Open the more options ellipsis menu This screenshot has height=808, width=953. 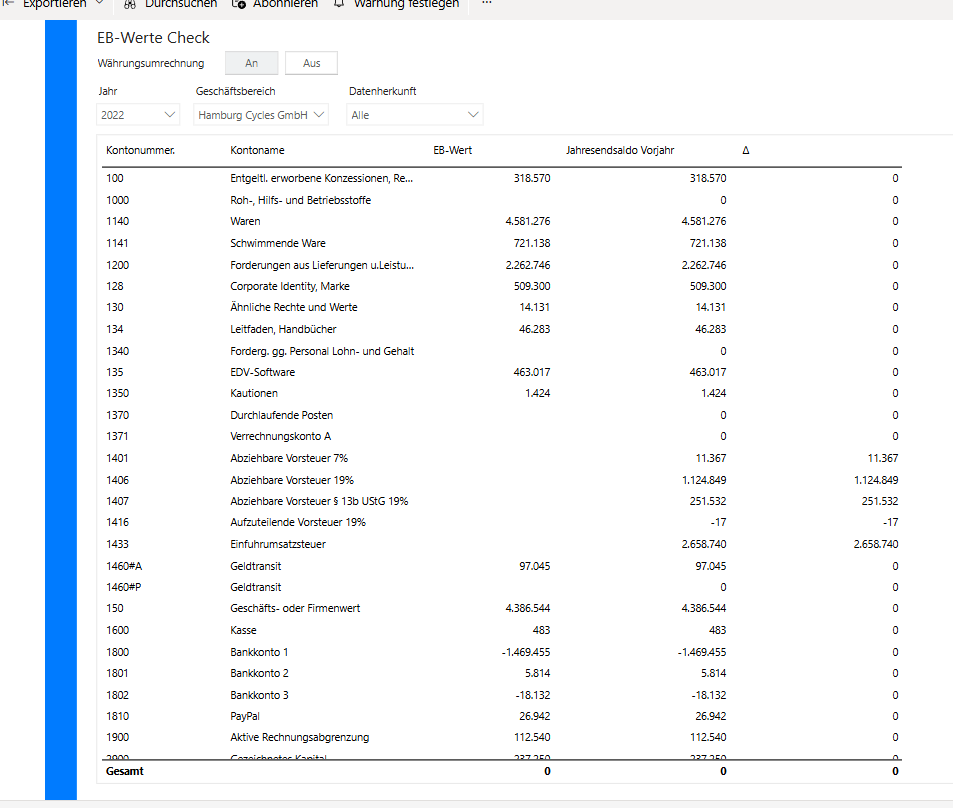486,3
